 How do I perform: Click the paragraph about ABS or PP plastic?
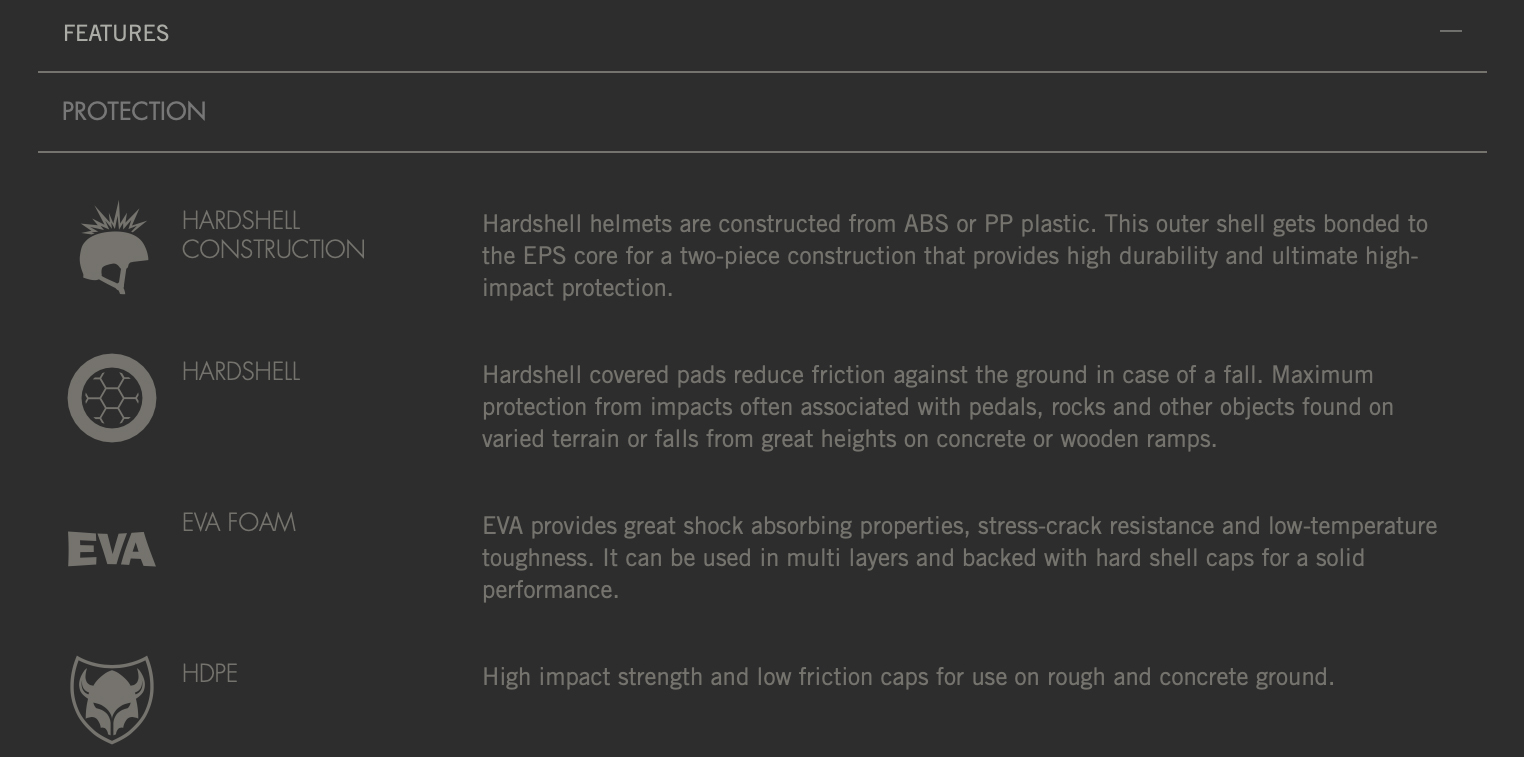tap(955, 256)
